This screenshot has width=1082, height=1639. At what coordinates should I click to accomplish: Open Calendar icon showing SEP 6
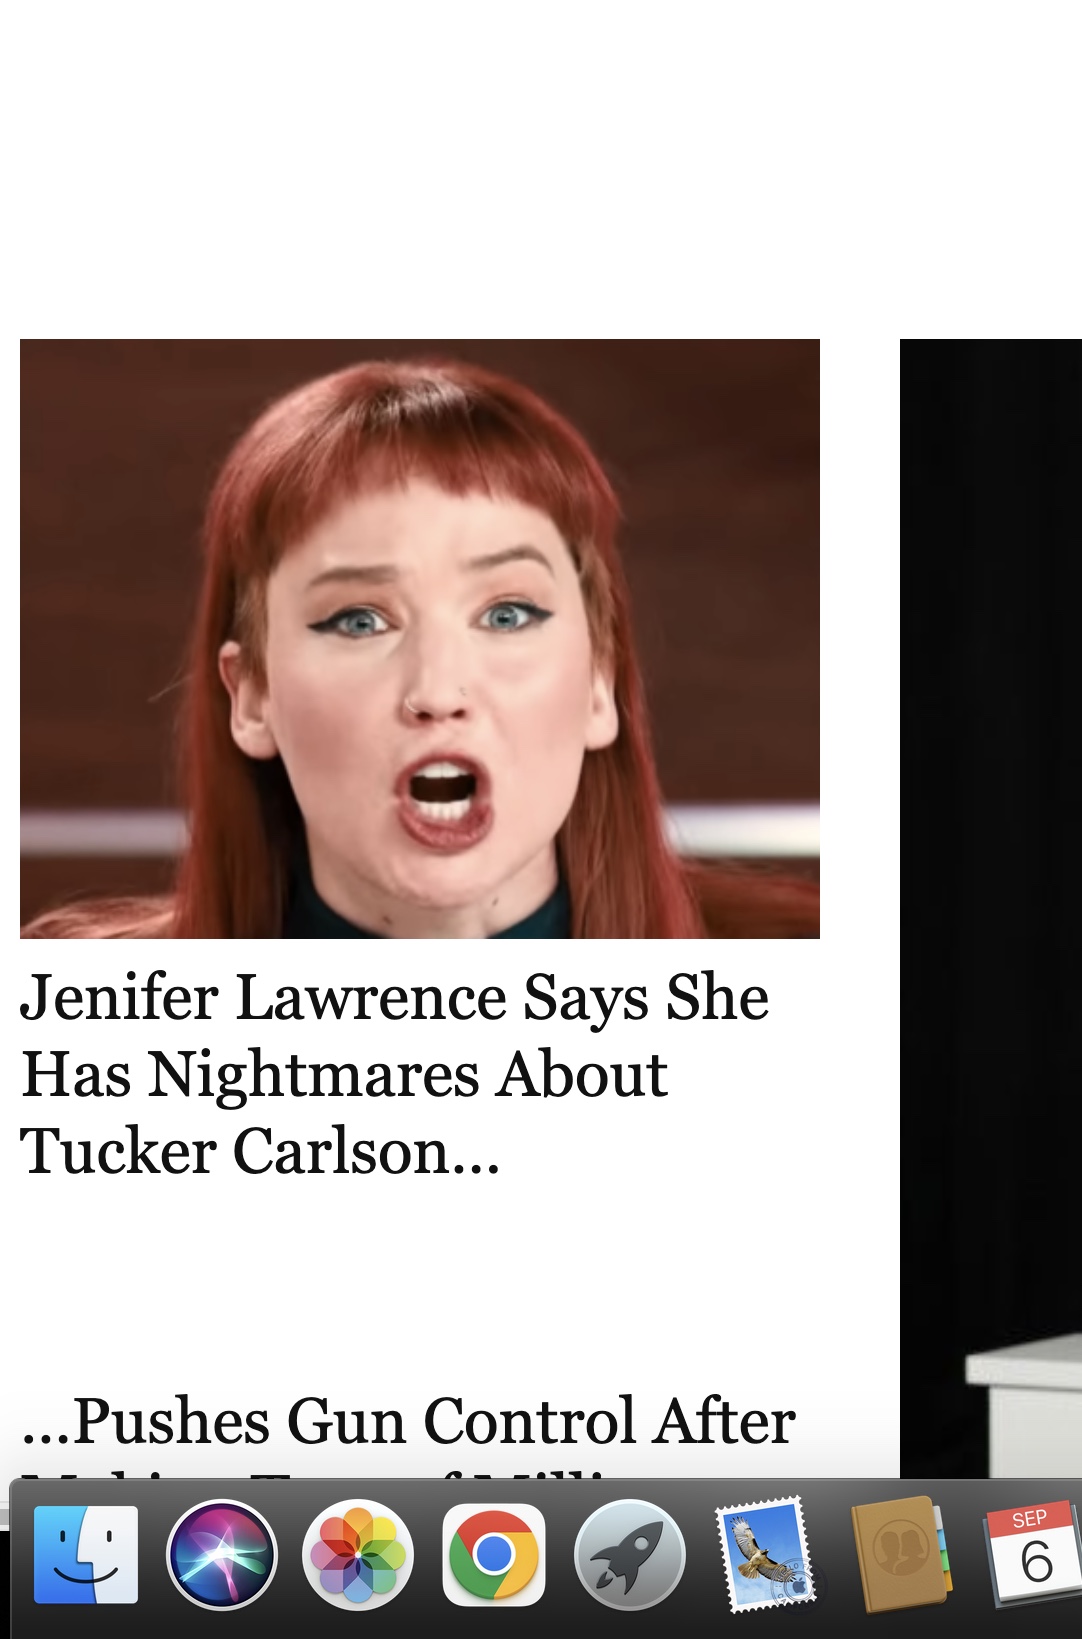[1034, 1555]
